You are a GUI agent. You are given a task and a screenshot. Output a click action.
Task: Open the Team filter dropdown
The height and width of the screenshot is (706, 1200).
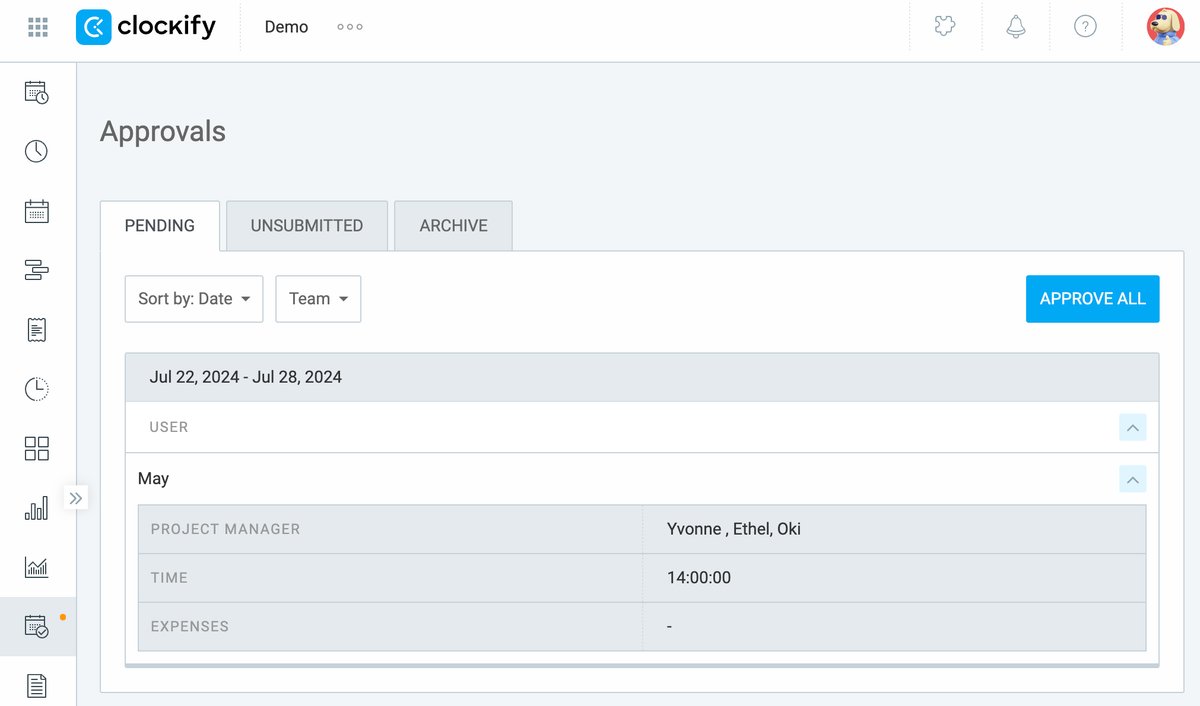pyautogui.click(x=318, y=299)
